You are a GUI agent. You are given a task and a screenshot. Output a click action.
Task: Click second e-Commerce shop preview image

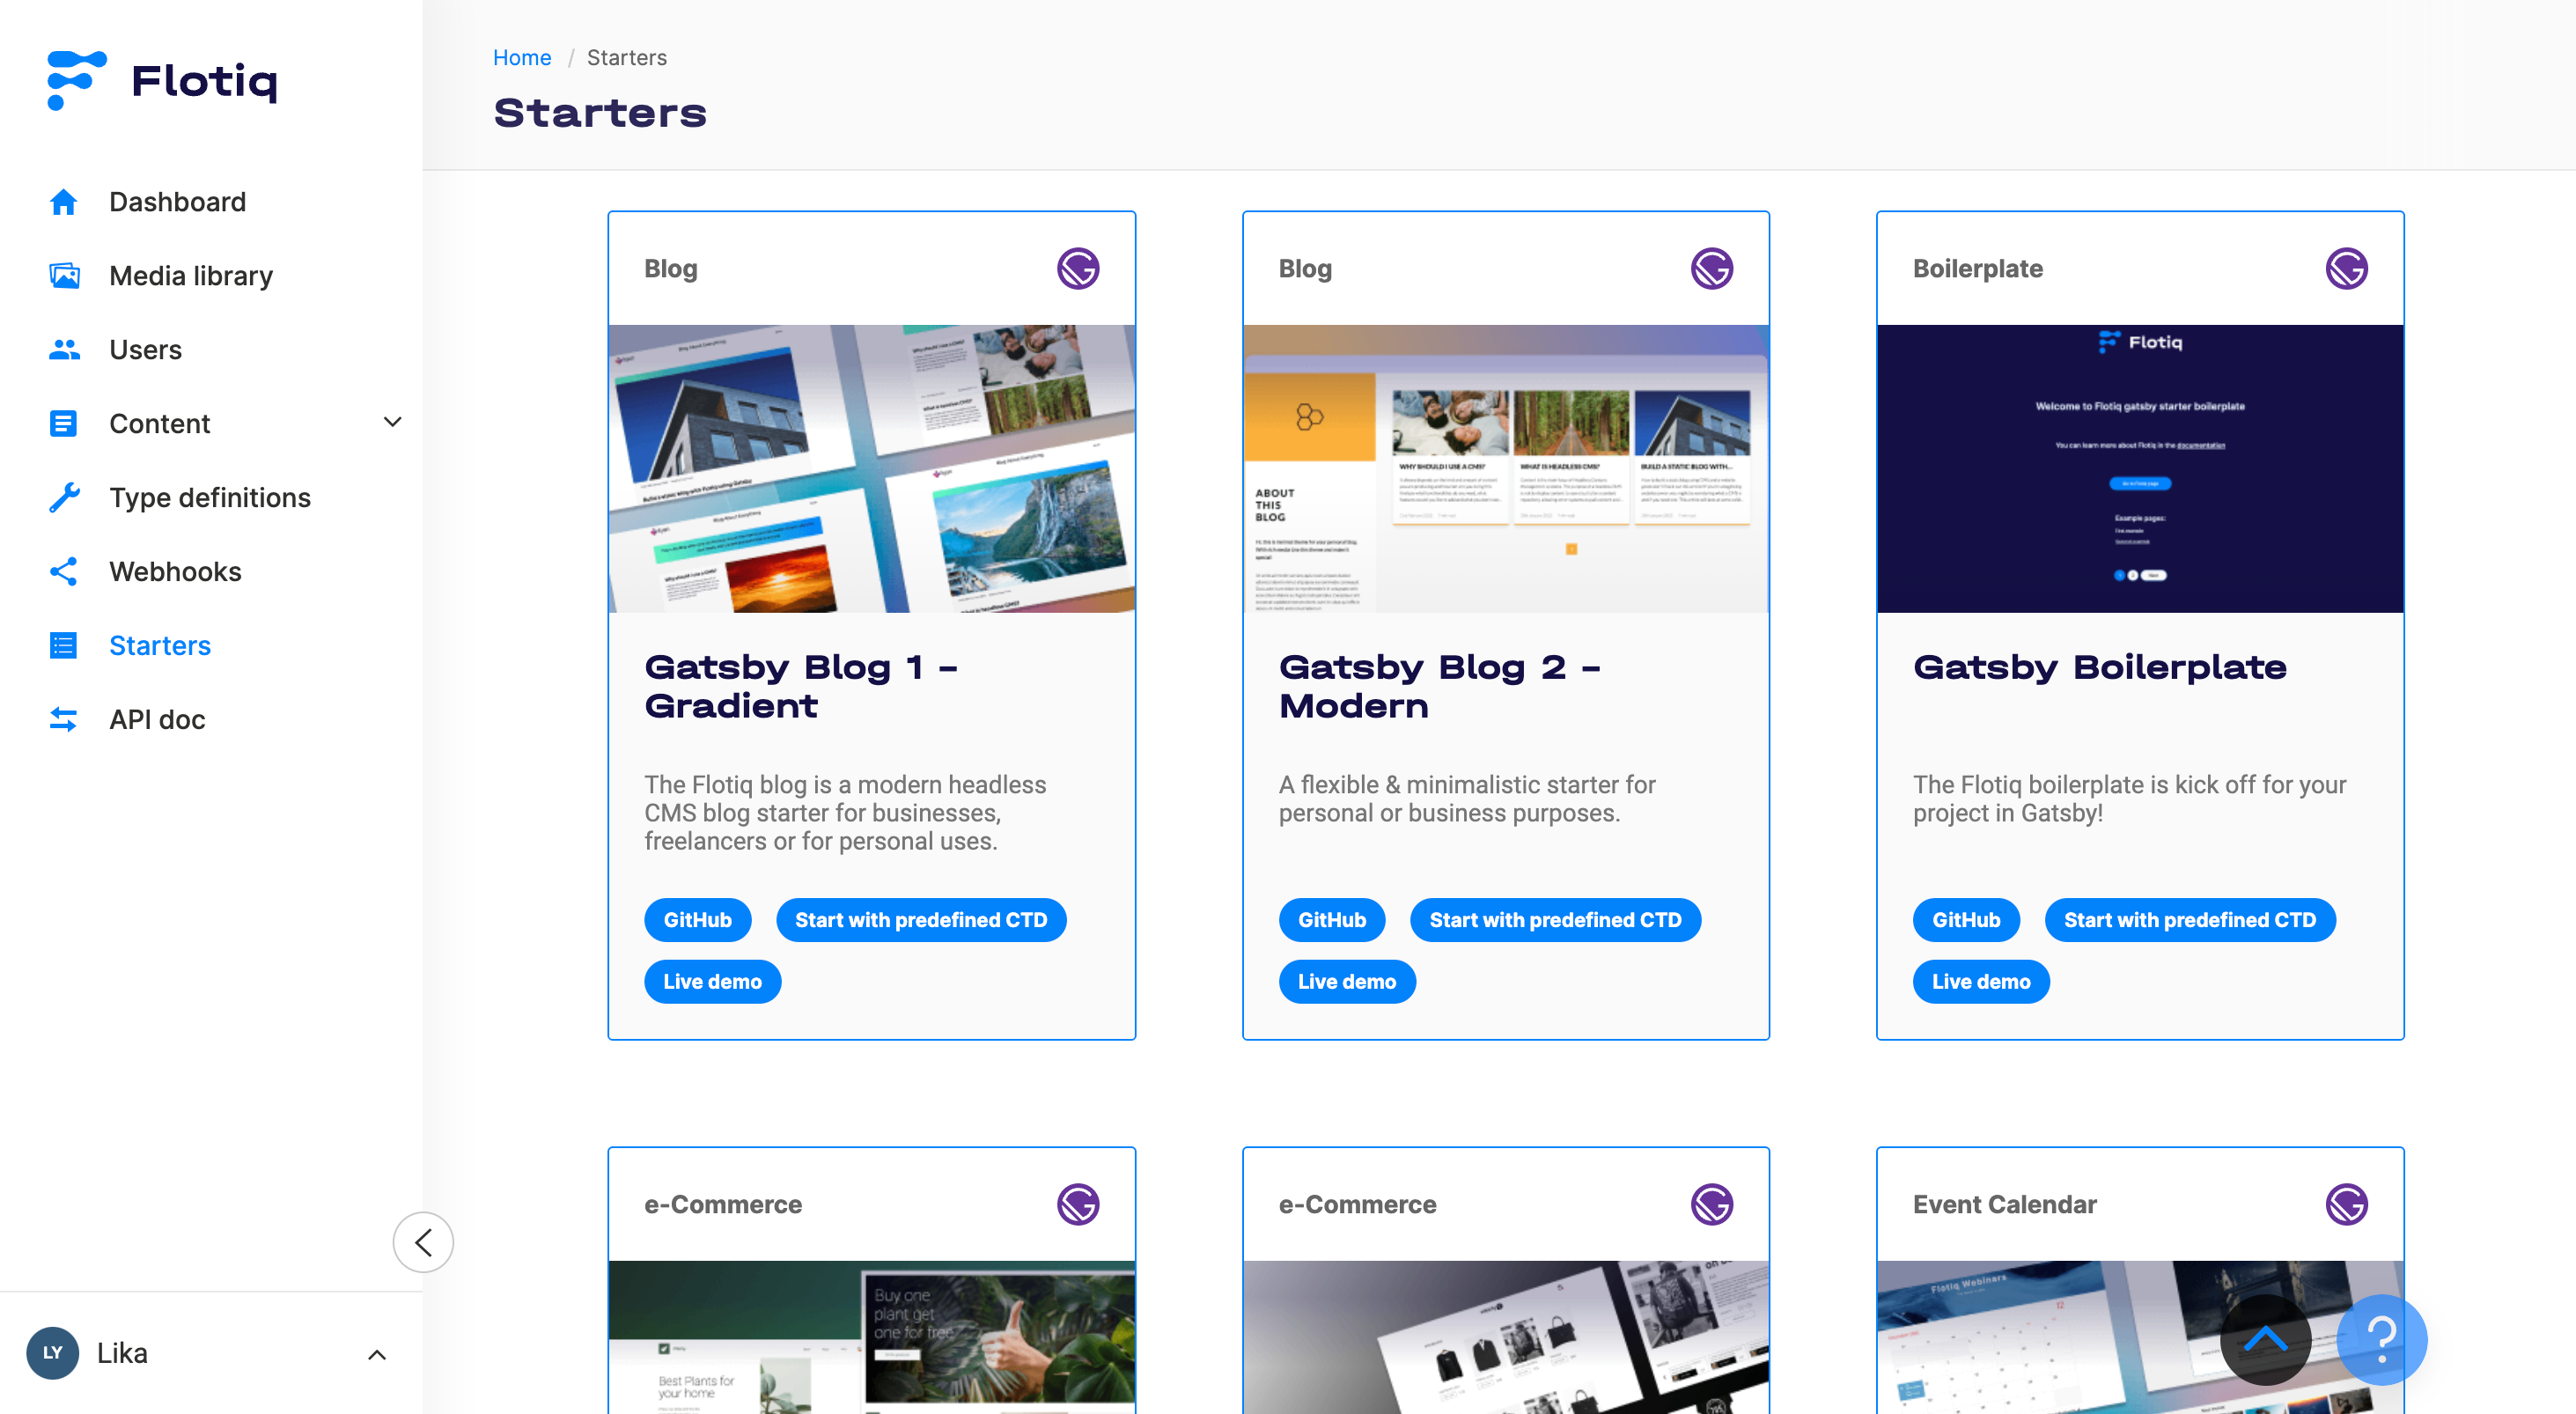(x=1506, y=1337)
